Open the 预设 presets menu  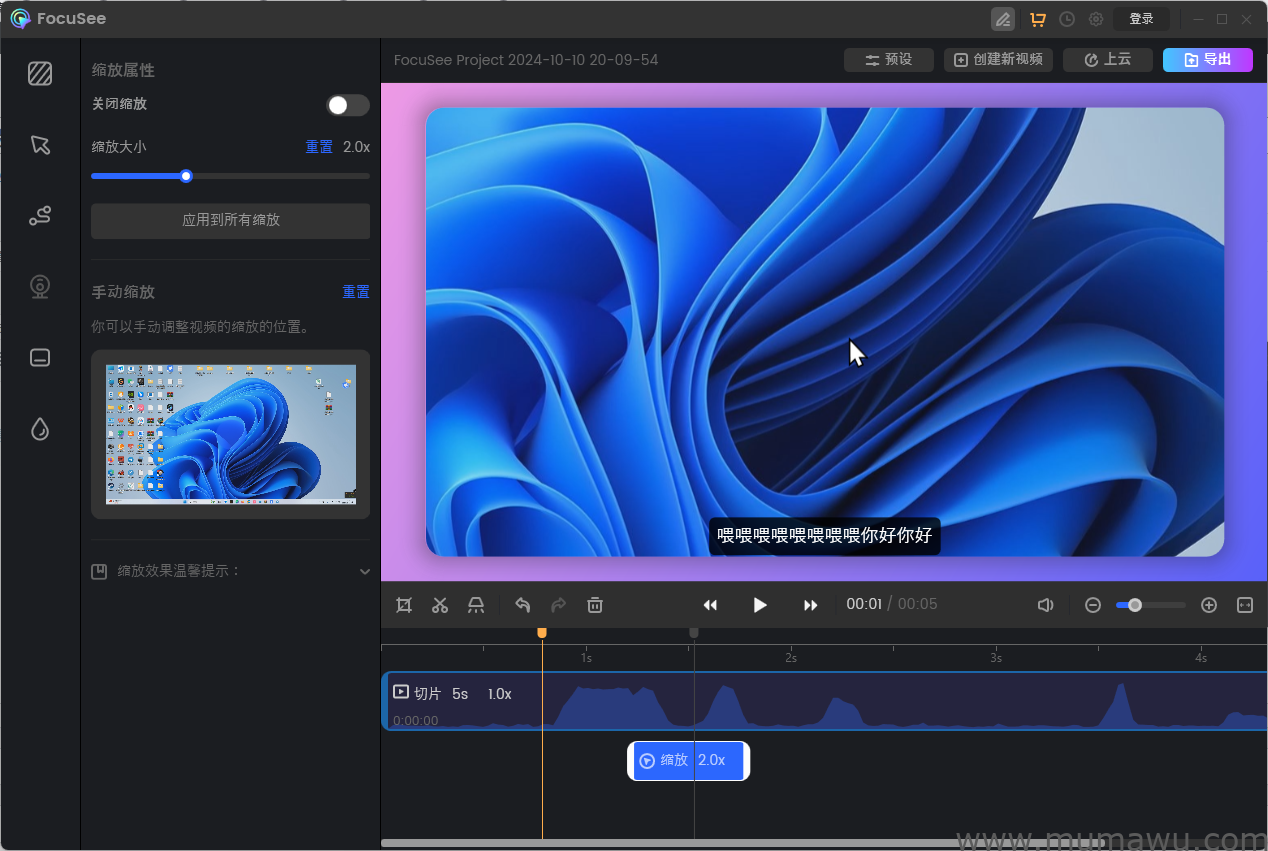(x=888, y=59)
